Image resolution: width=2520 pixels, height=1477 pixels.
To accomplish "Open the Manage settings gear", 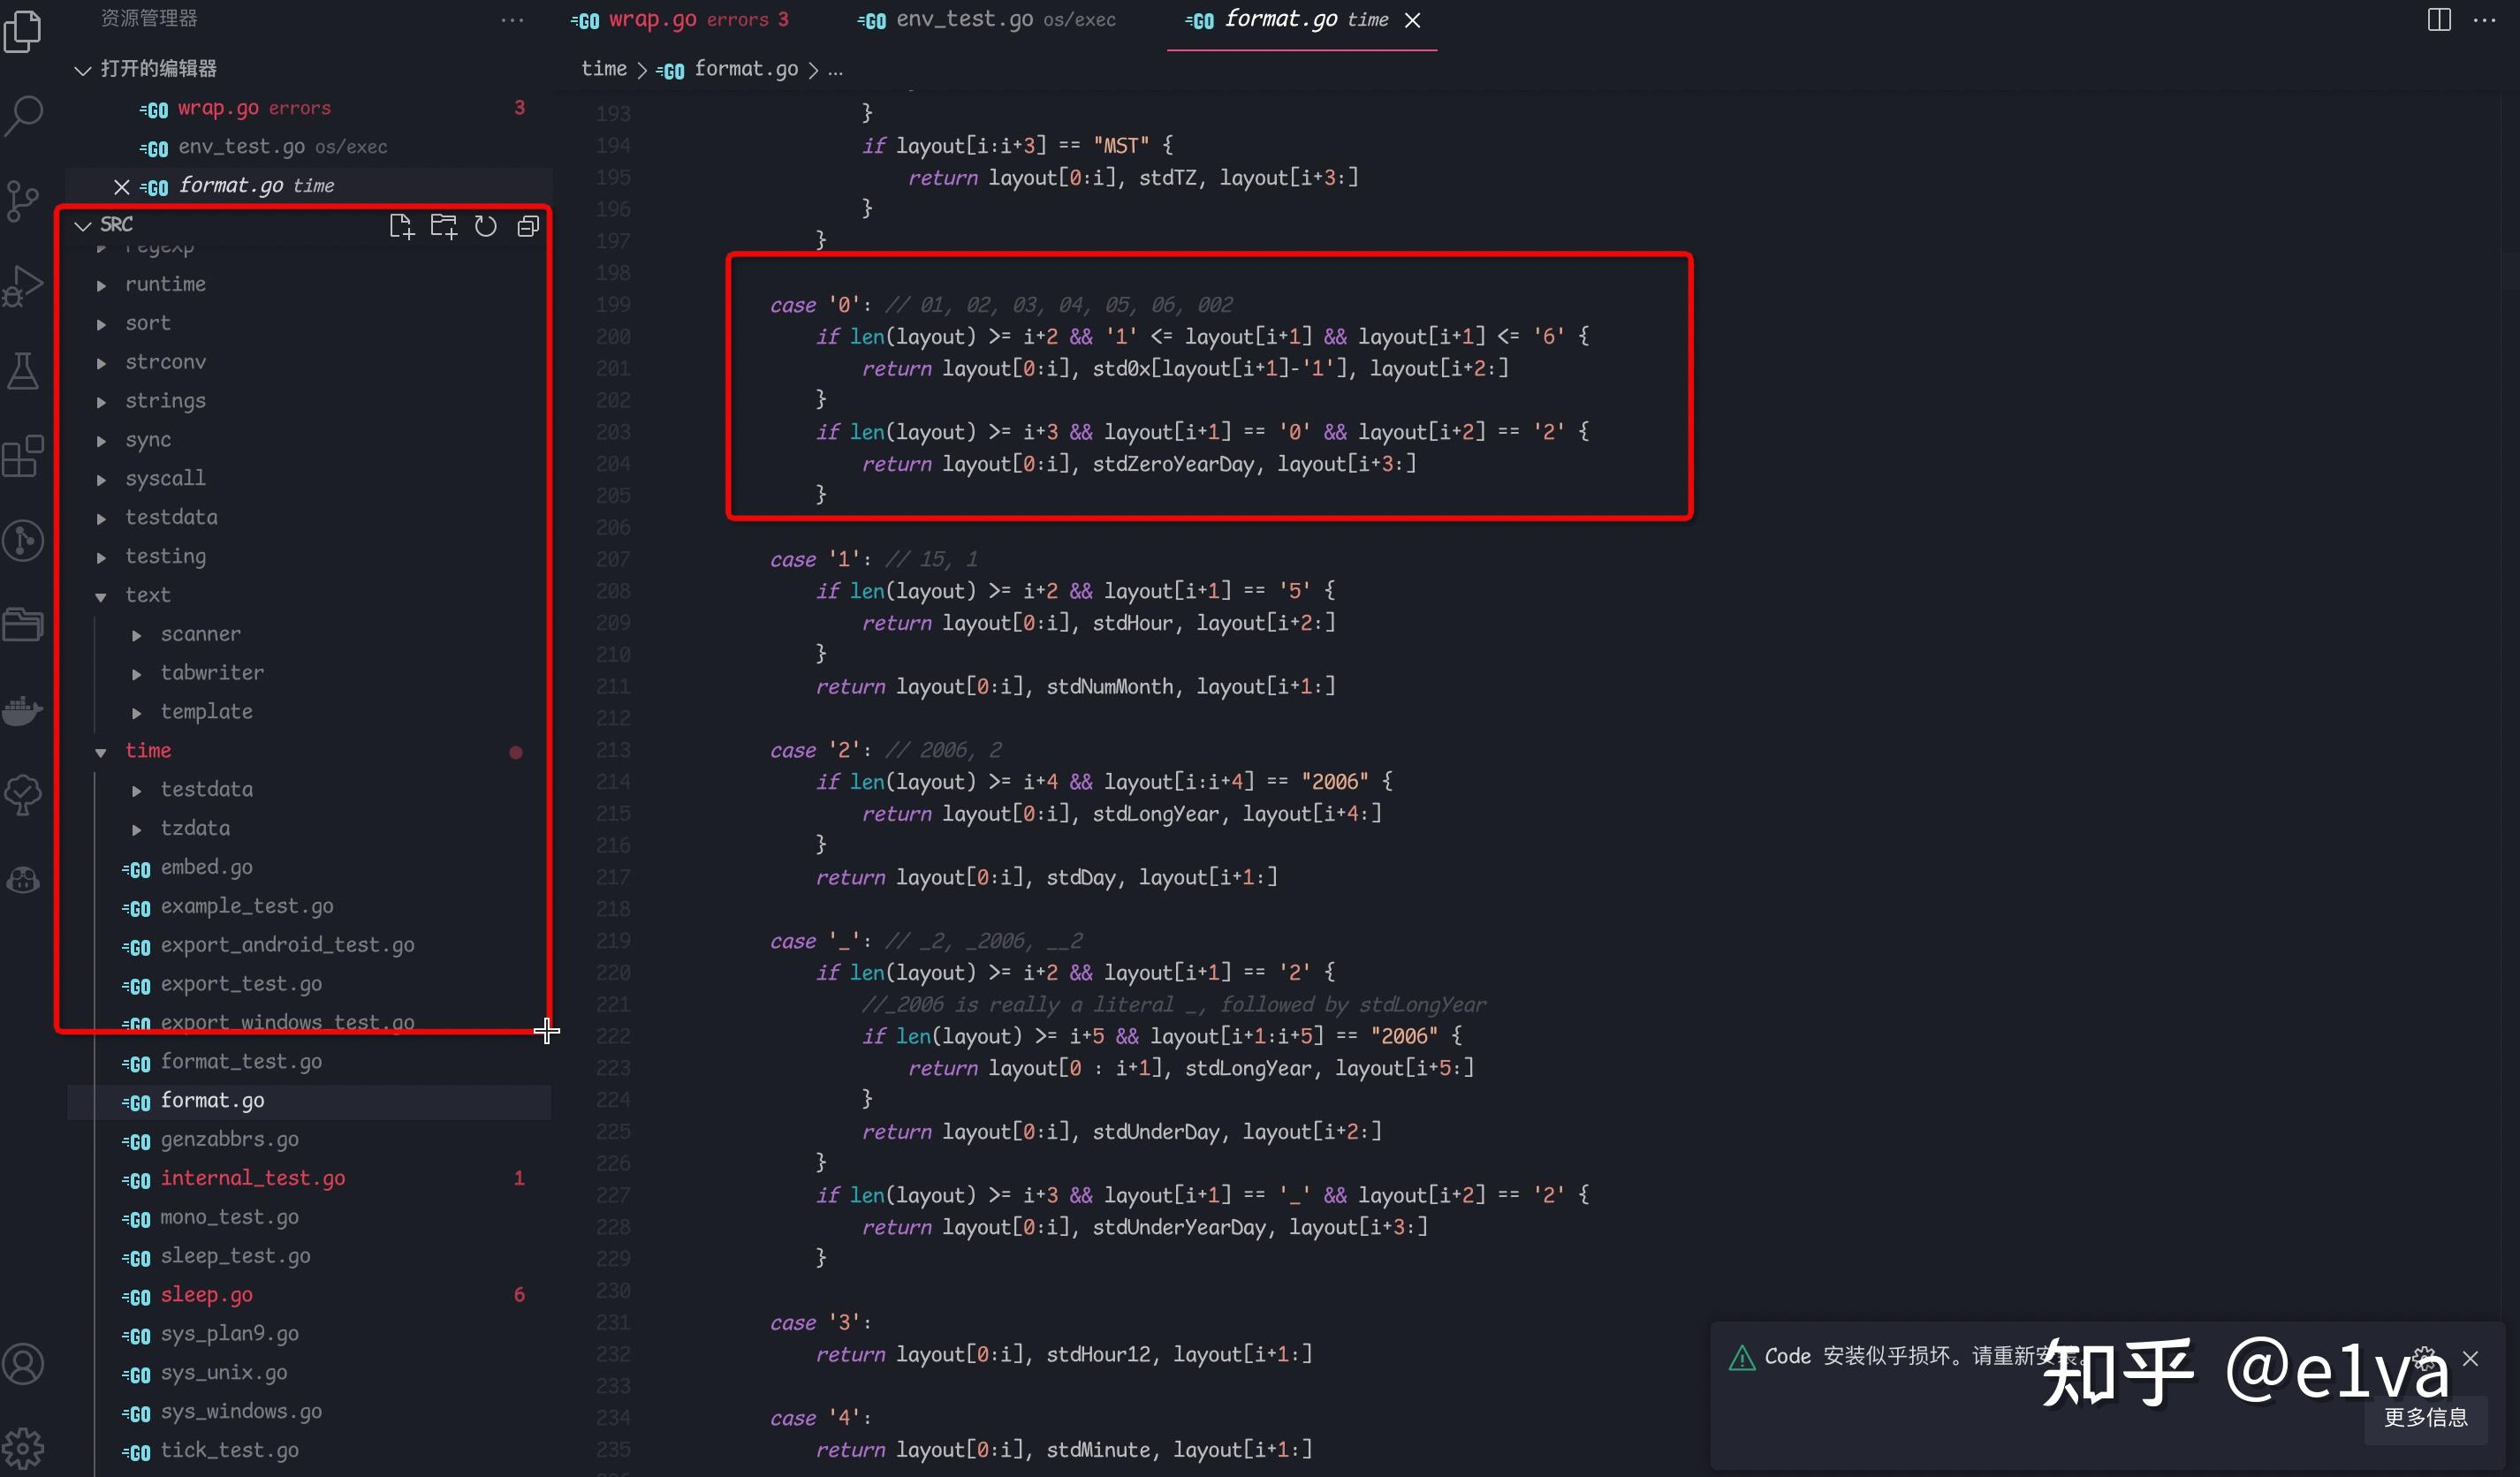I will [x=23, y=1447].
